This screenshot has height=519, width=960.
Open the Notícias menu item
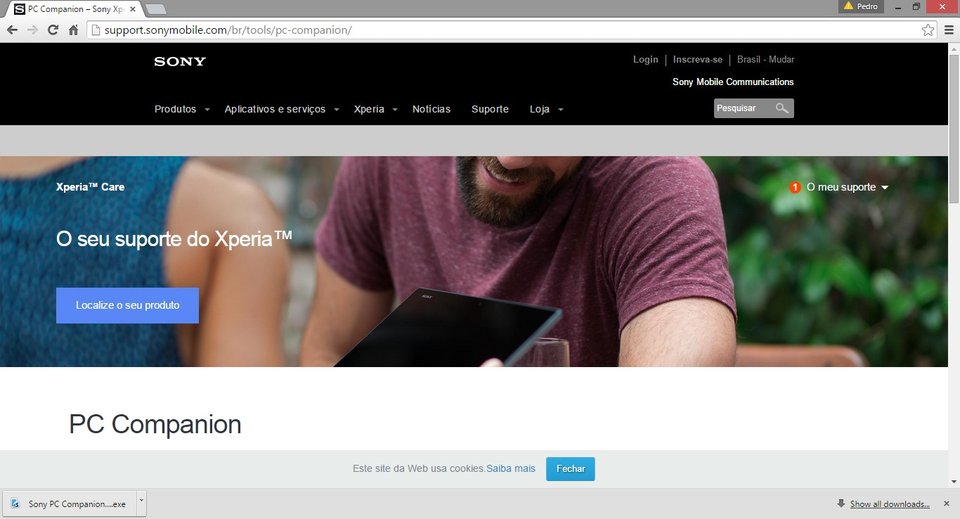click(x=431, y=109)
